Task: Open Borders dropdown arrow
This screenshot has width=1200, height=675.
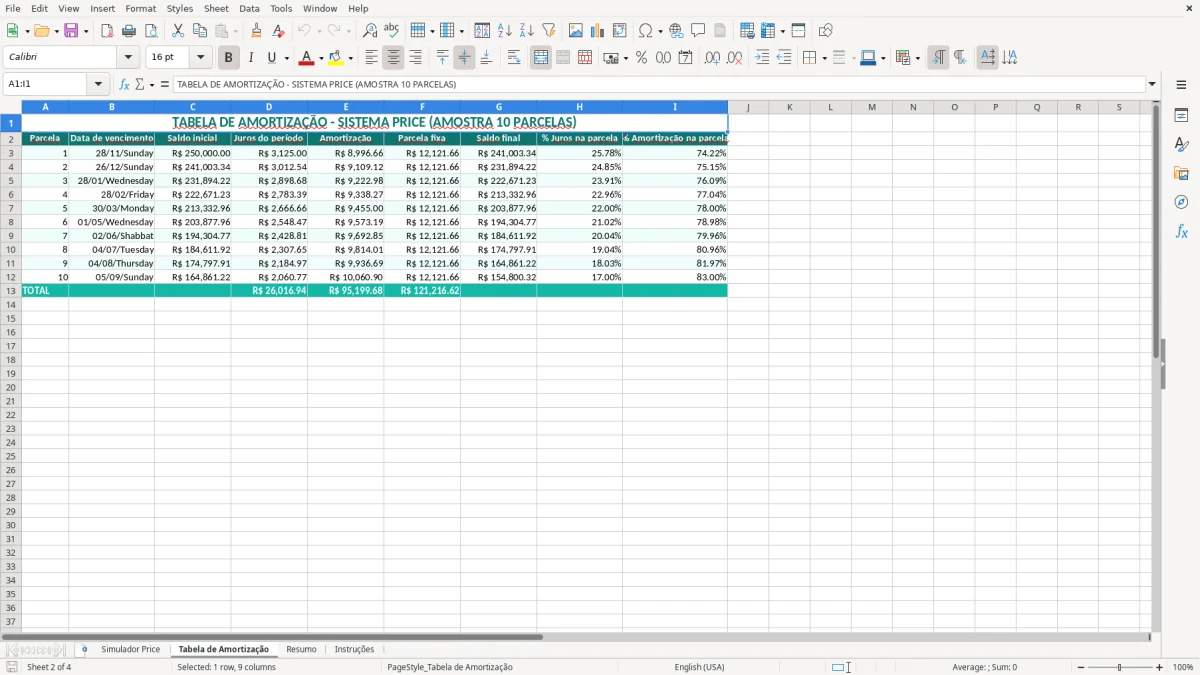Action: 824,58
